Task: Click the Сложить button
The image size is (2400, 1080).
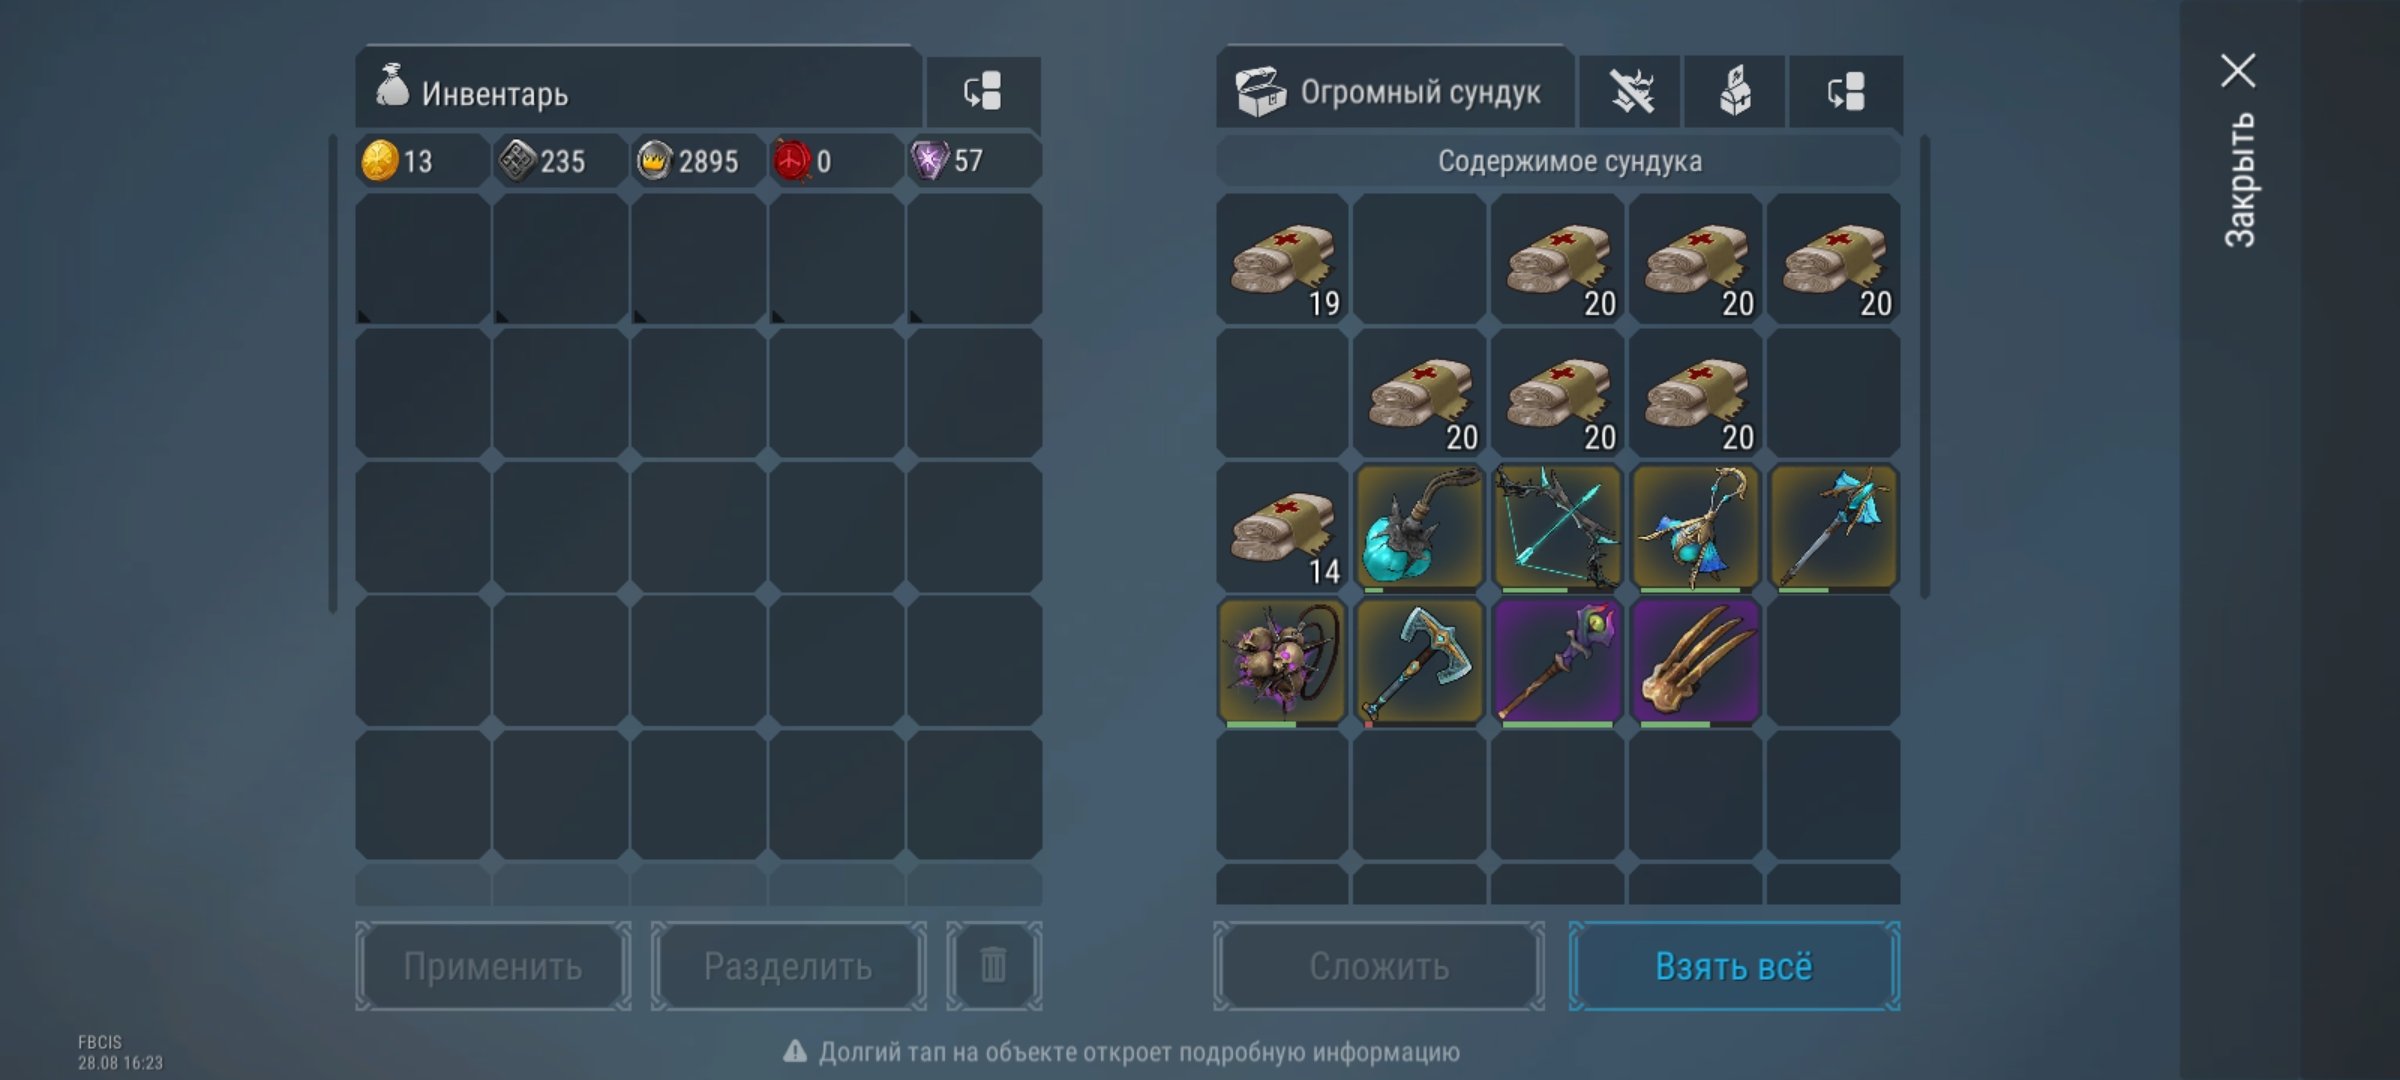Action: (1379, 966)
